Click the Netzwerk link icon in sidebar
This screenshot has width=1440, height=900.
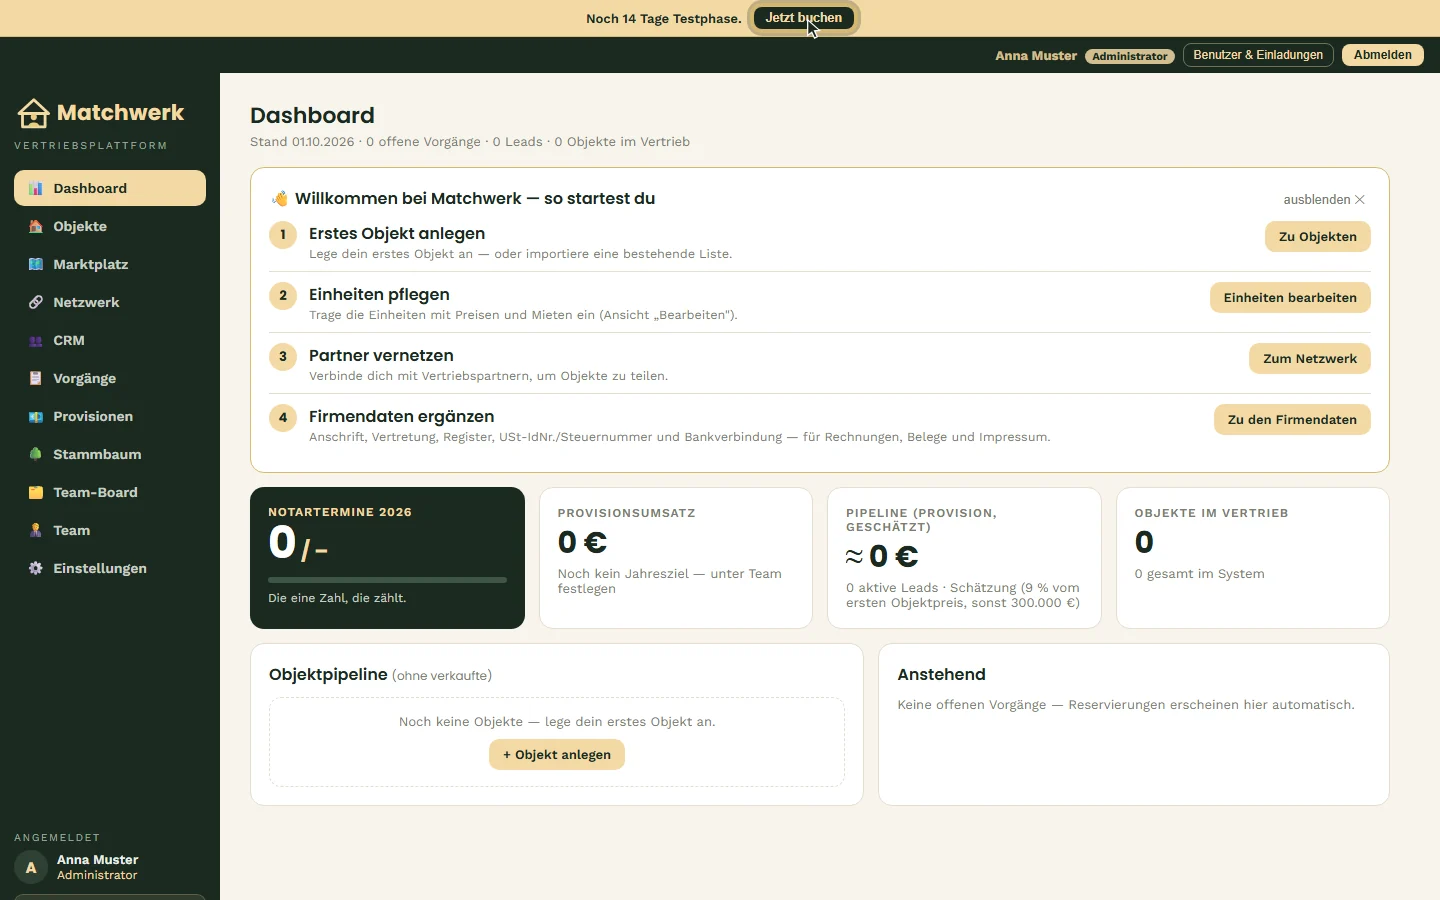pos(36,302)
